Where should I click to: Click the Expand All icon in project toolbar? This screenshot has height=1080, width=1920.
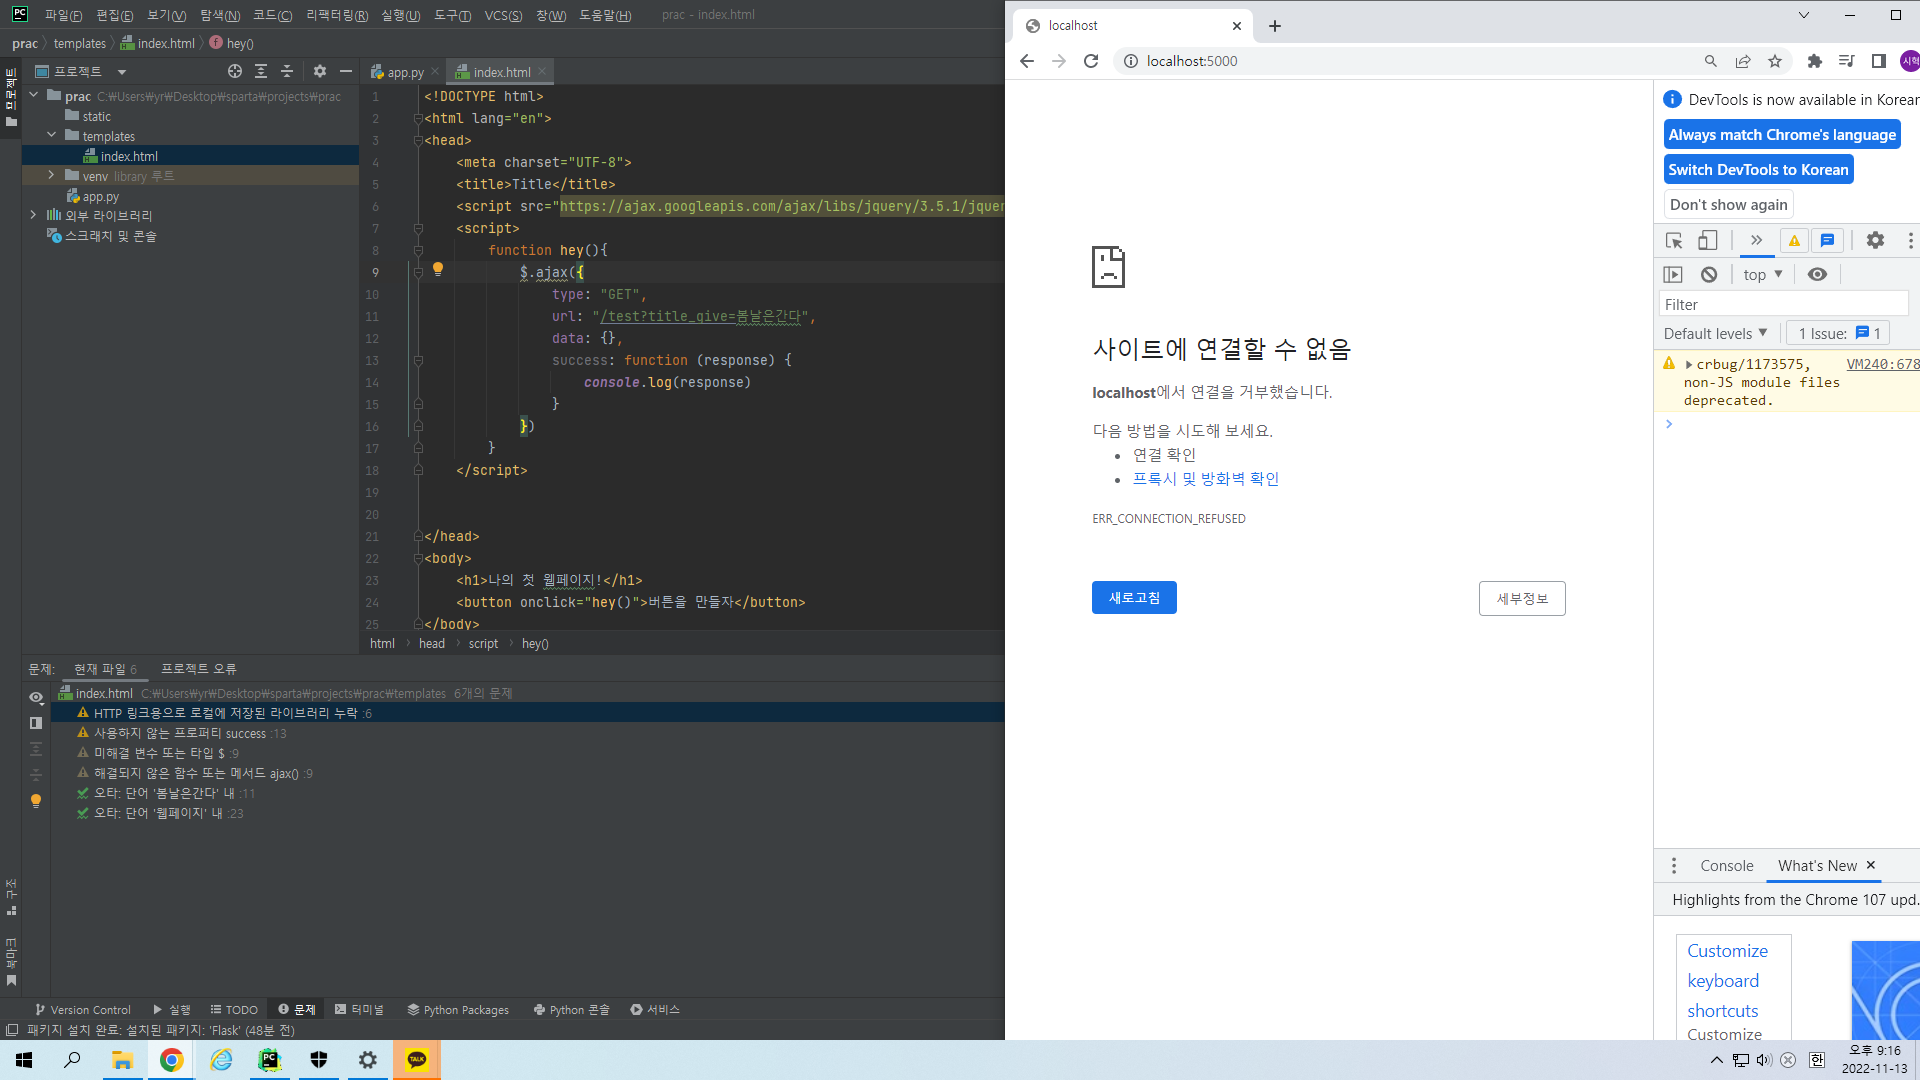pyautogui.click(x=261, y=71)
